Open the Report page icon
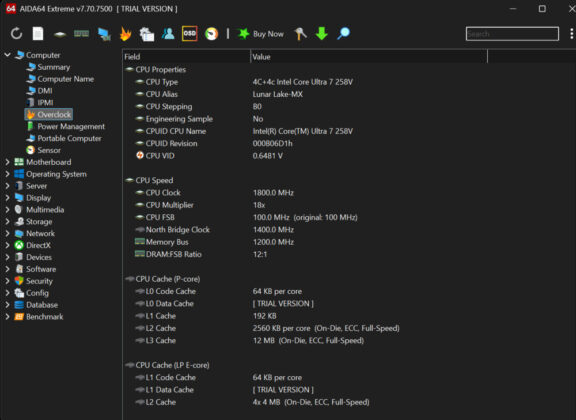 pyautogui.click(x=38, y=34)
